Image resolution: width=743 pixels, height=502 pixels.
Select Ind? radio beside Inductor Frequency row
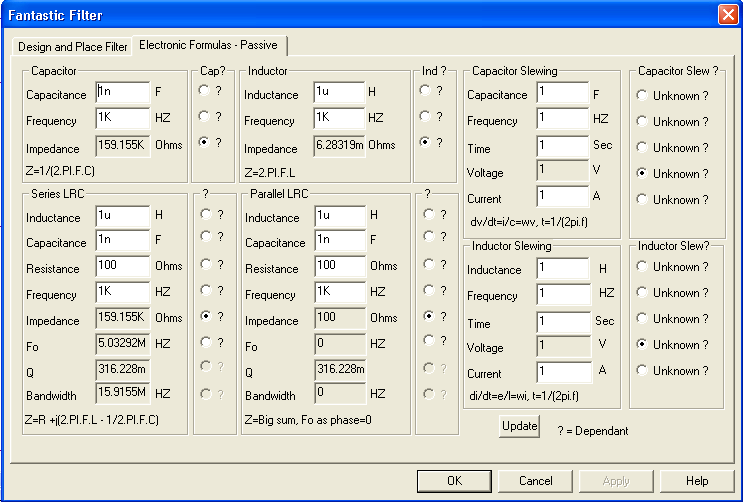pos(427,116)
